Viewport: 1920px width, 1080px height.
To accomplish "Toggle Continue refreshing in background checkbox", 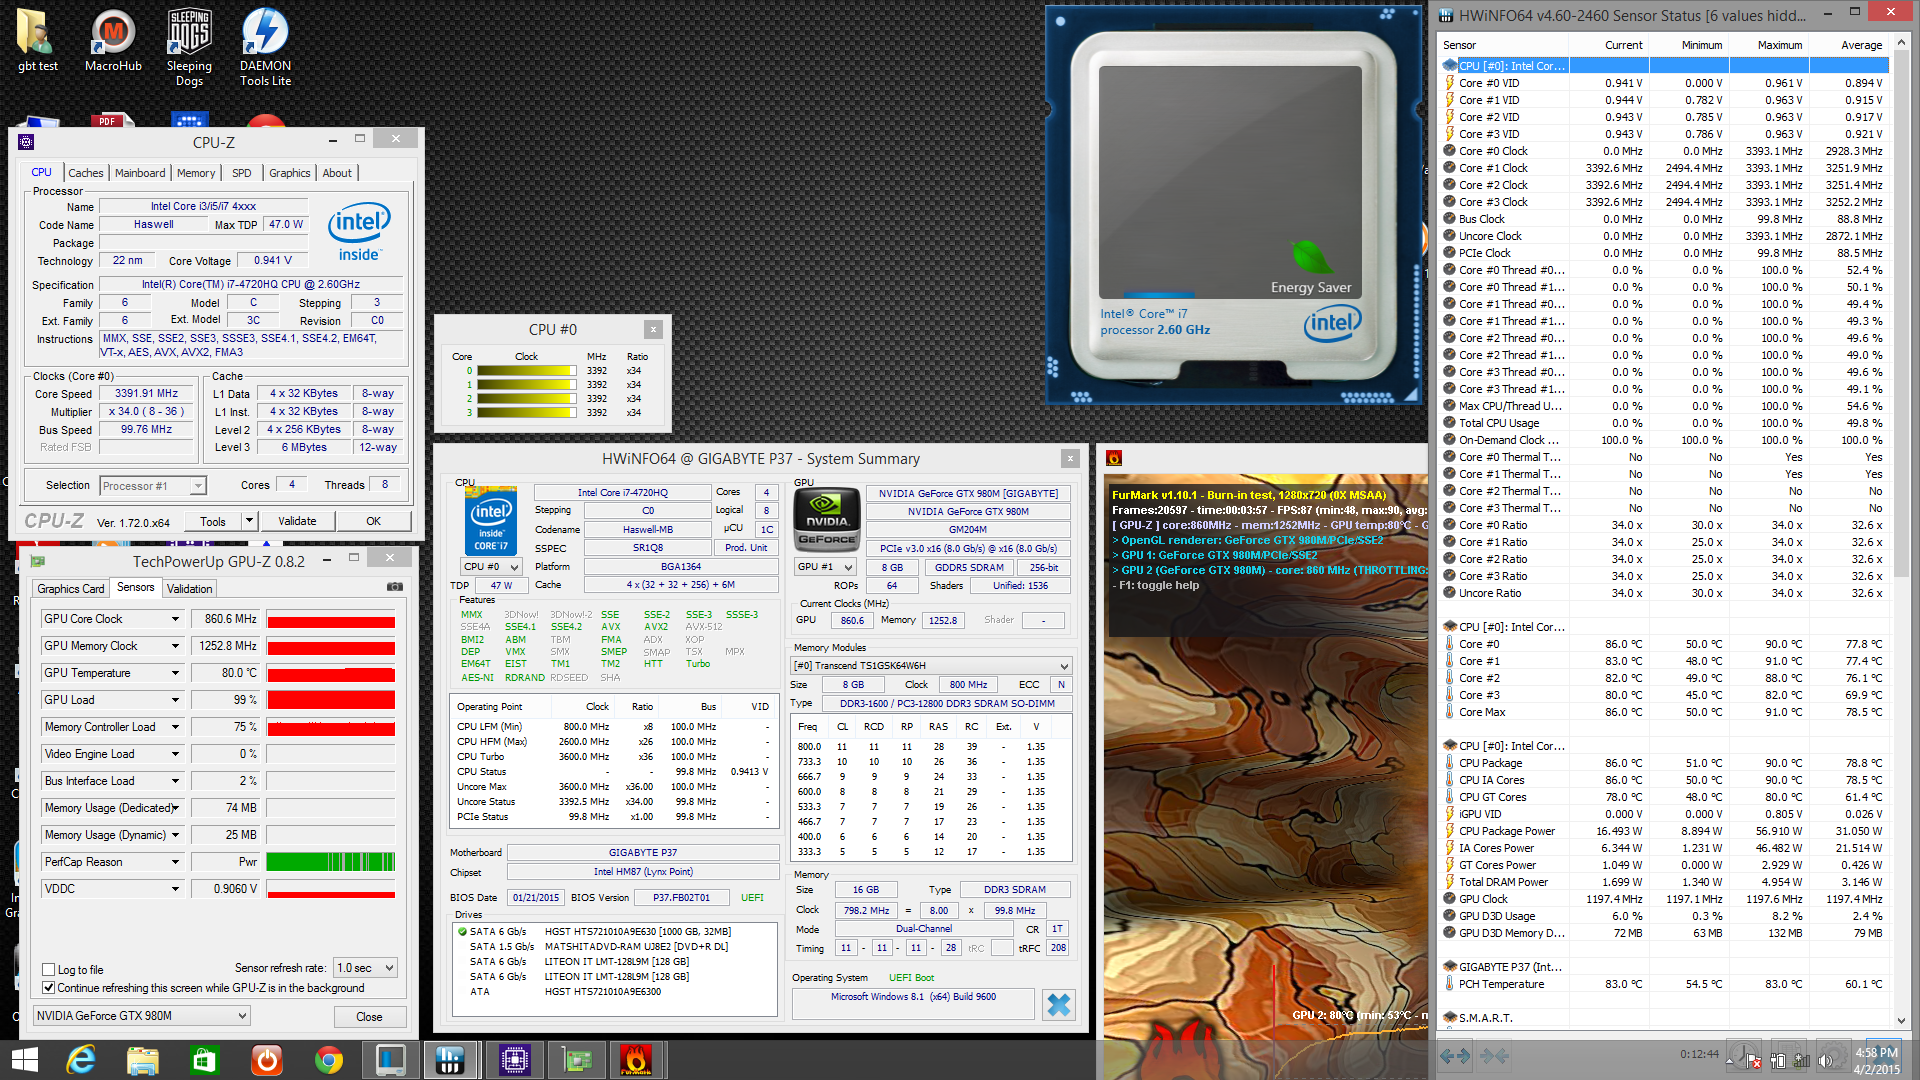I will click(x=48, y=987).
